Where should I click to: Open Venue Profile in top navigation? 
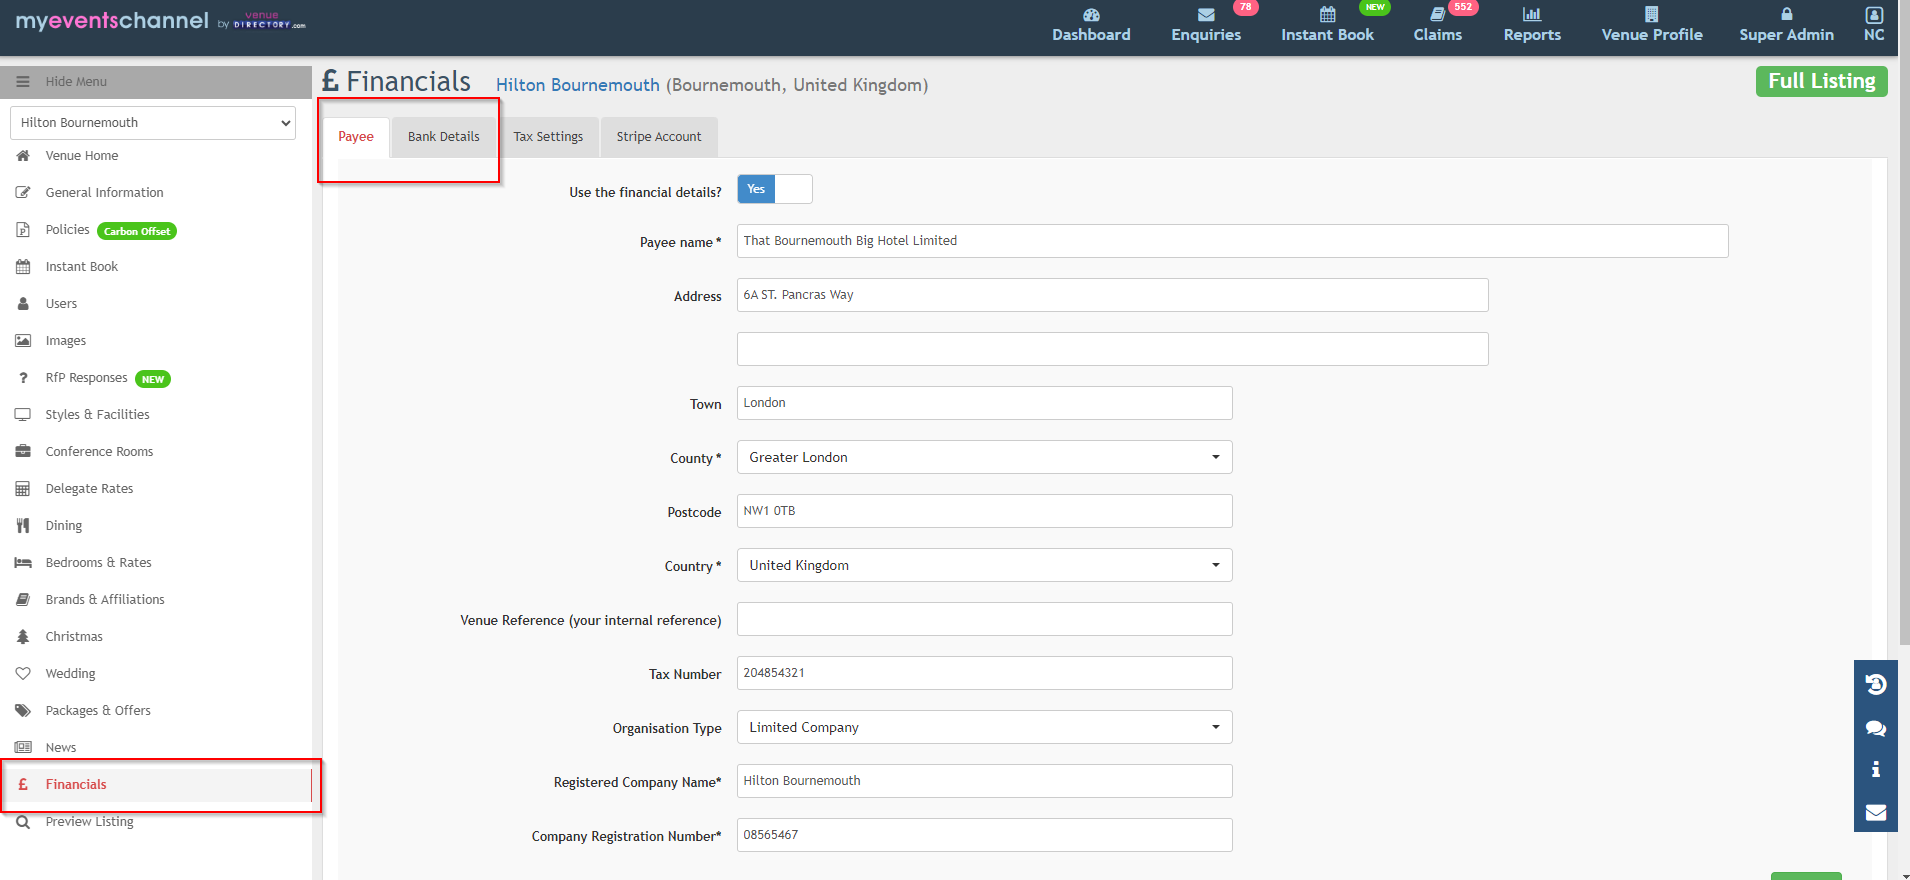pyautogui.click(x=1652, y=25)
